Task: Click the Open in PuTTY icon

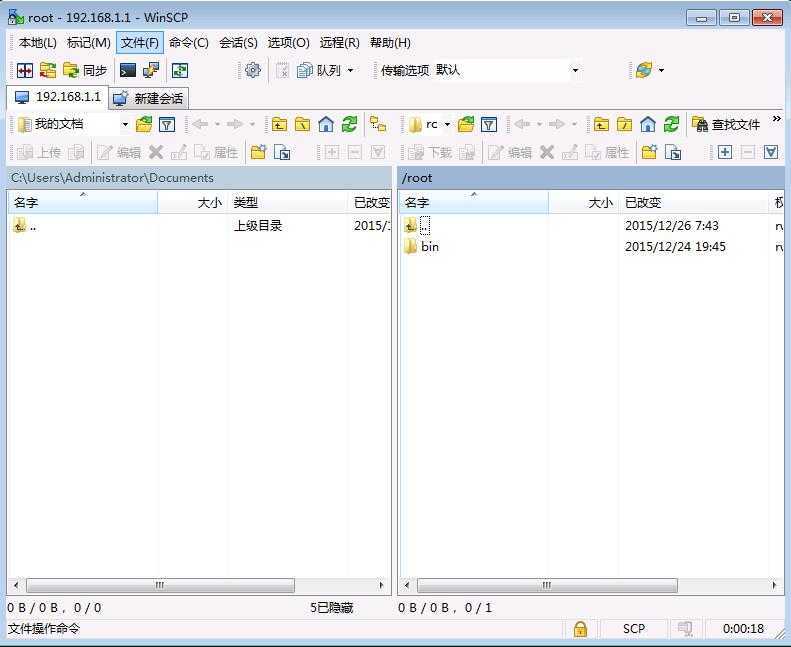Action: [x=151, y=70]
